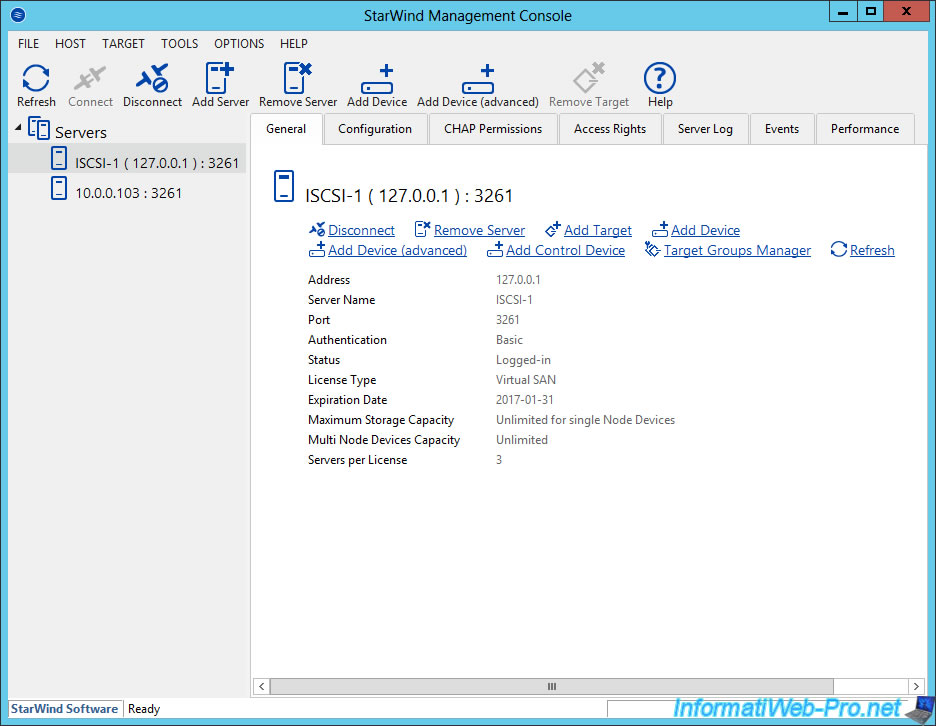Click the large server icon beside ISCSI-1 heading

click(284, 186)
